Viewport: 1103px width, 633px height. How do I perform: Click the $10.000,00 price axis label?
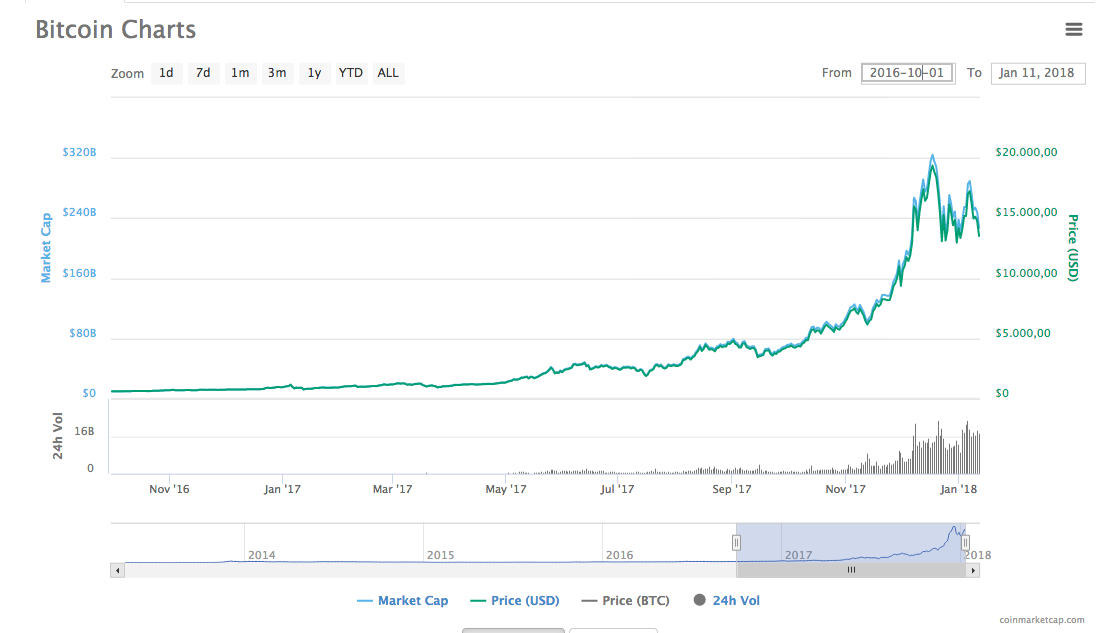[1026, 273]
